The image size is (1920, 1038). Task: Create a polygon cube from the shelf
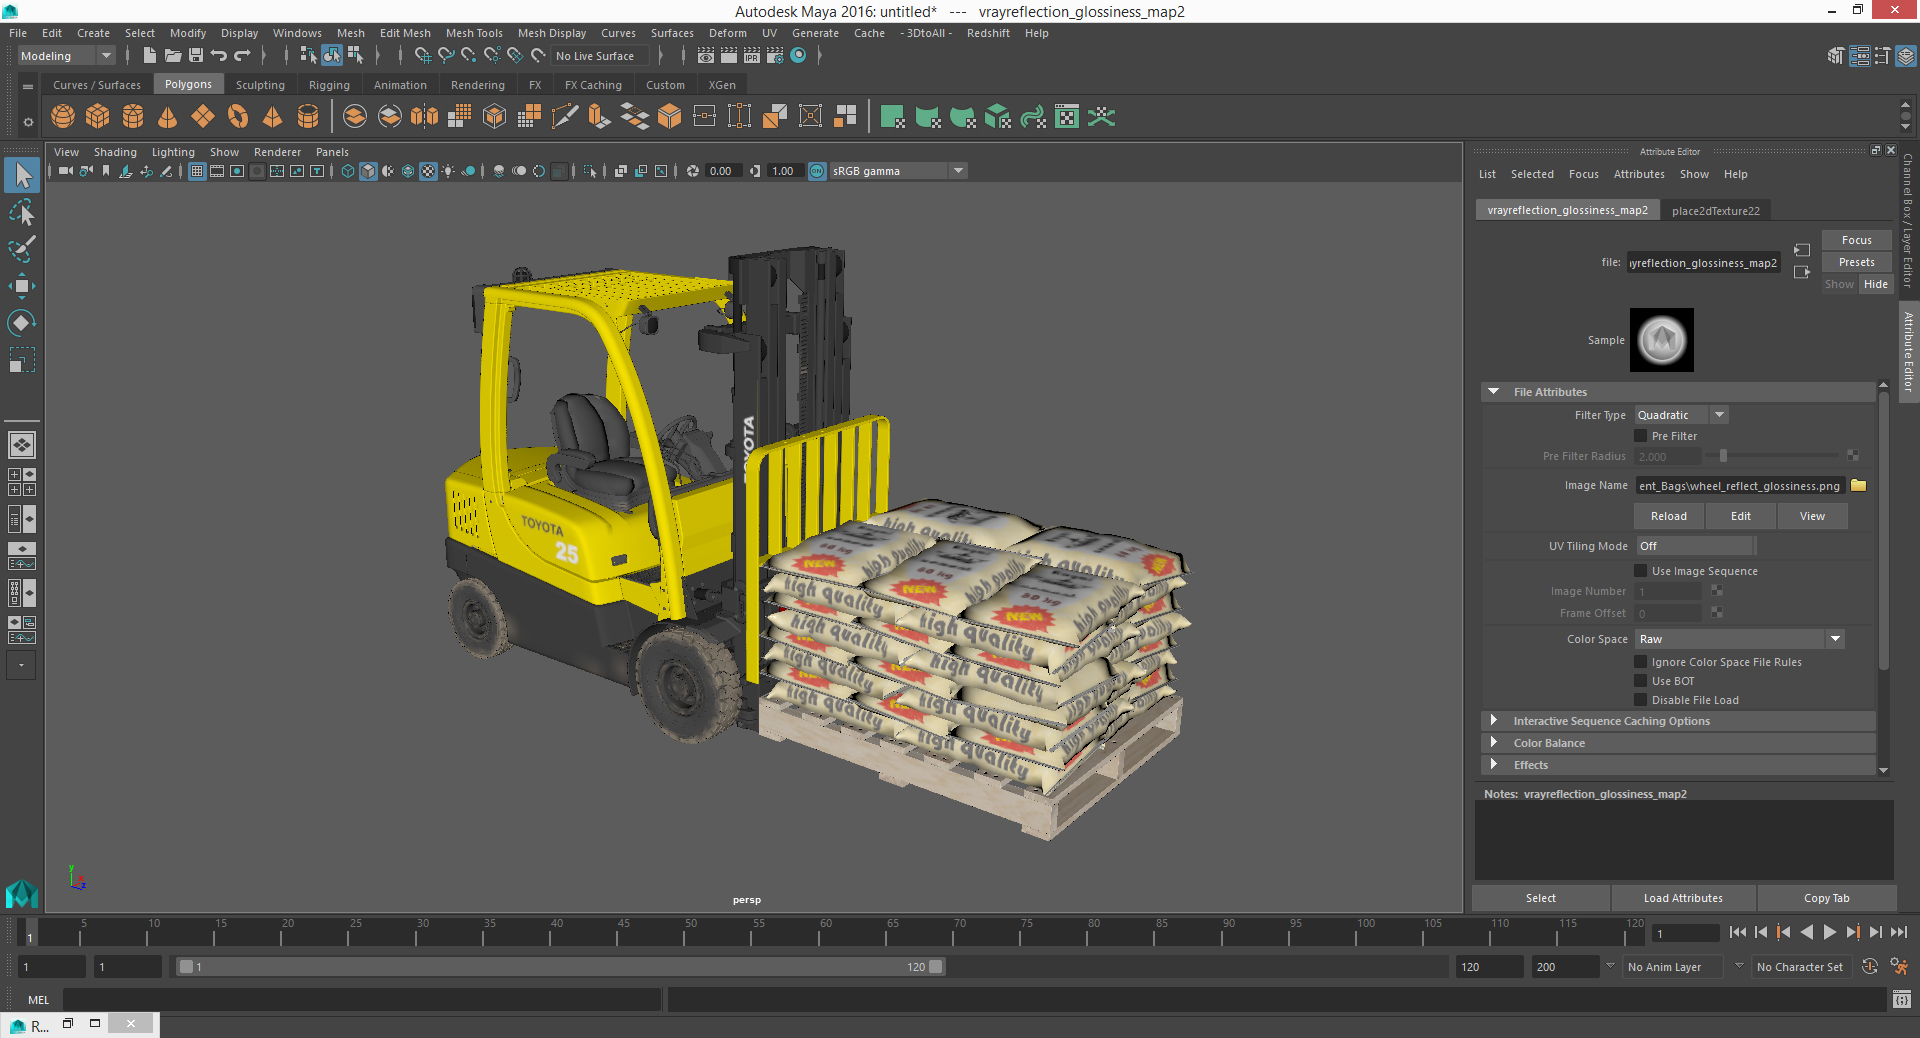(x=98, y=117)
